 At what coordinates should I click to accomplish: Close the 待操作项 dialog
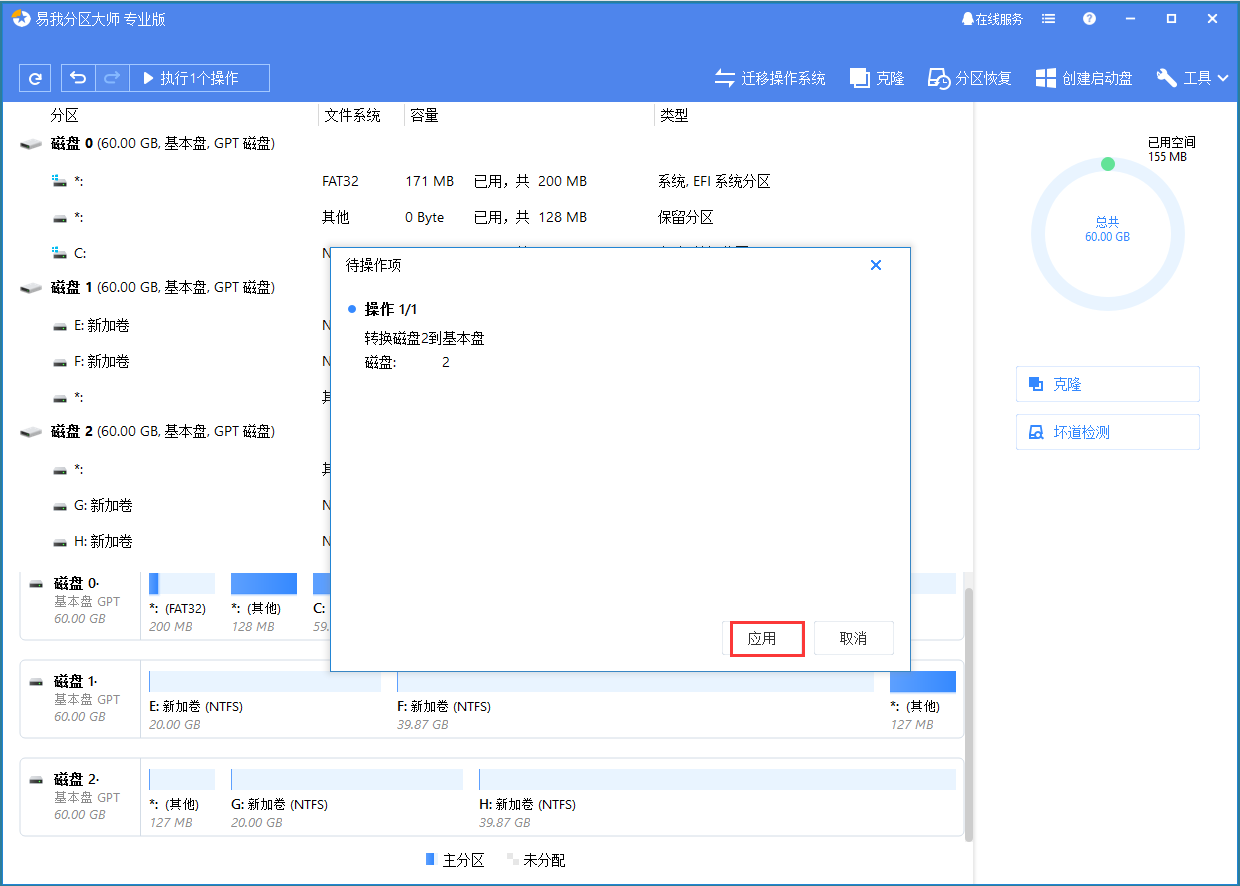(x=876, y=265)
